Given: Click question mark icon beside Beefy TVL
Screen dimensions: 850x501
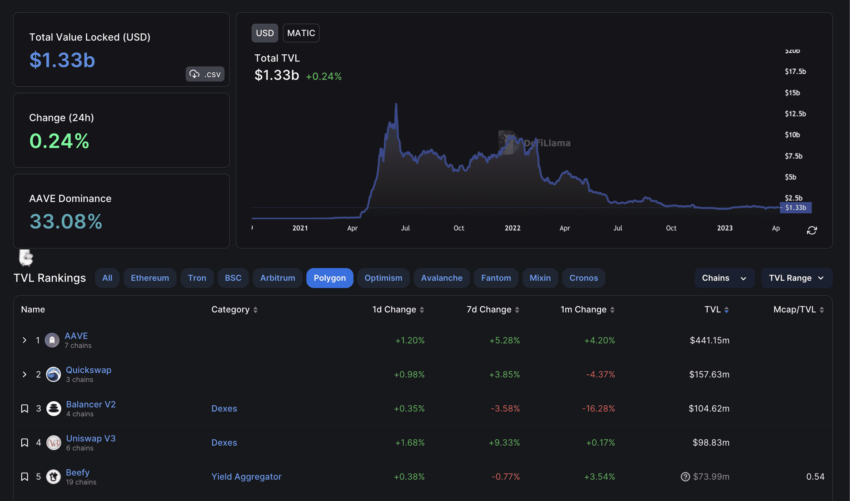Looking at the screenshot, I should tap(685, 477).
